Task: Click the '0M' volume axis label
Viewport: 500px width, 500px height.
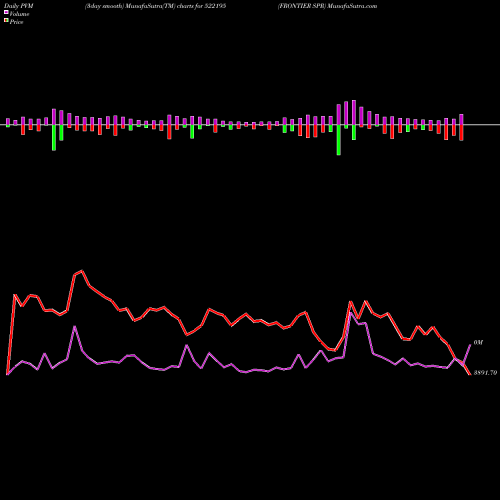Action: click(x=478, y=343)
